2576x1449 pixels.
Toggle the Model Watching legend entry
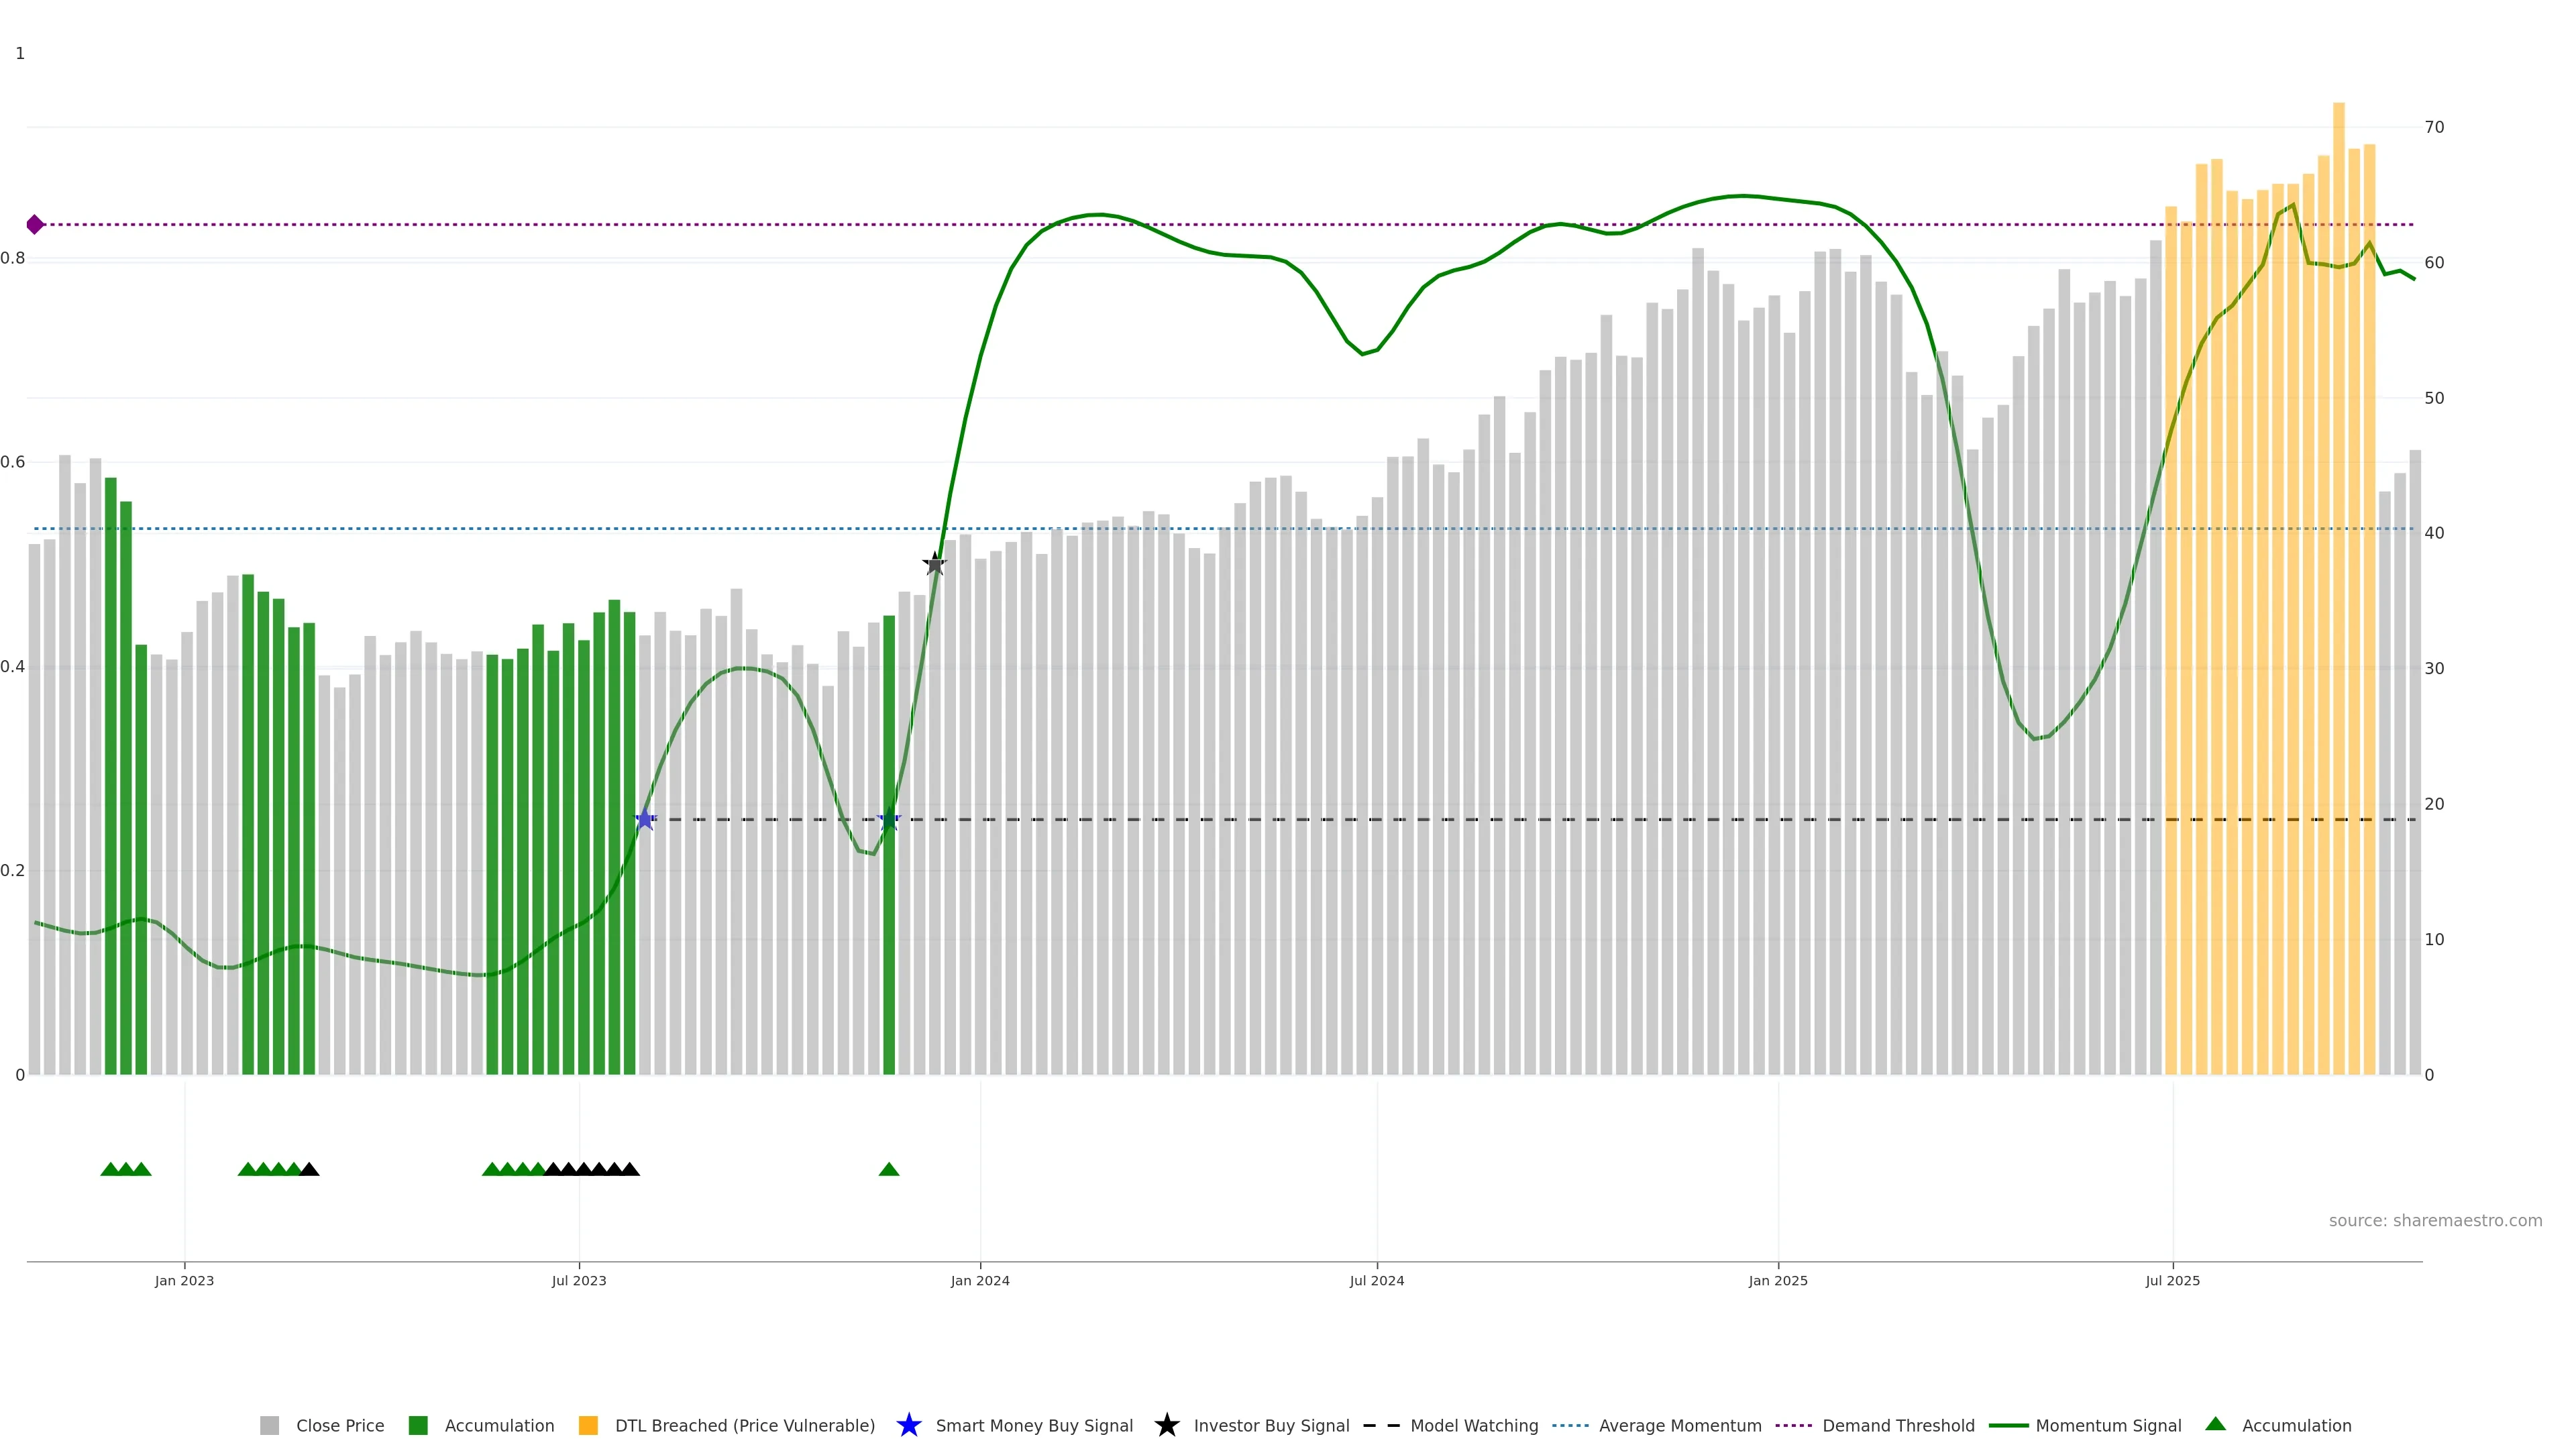pyautogui.click(x=1473, y=1426)
